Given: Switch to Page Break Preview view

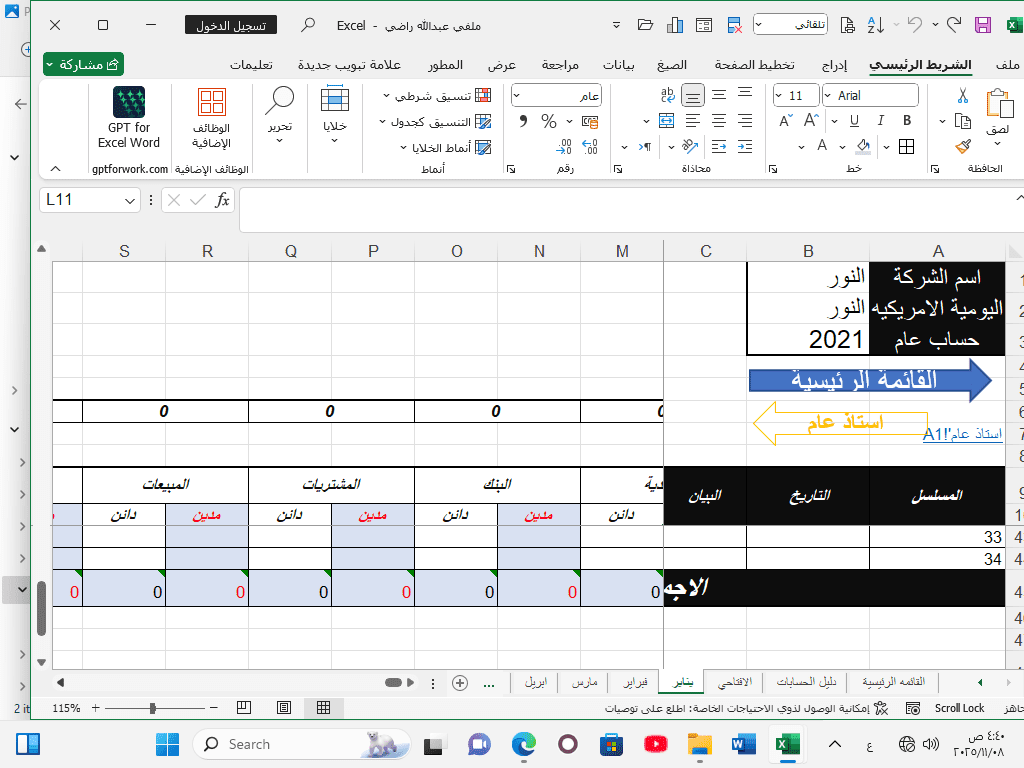Looking at the screenshot, I should click(244, 707).
